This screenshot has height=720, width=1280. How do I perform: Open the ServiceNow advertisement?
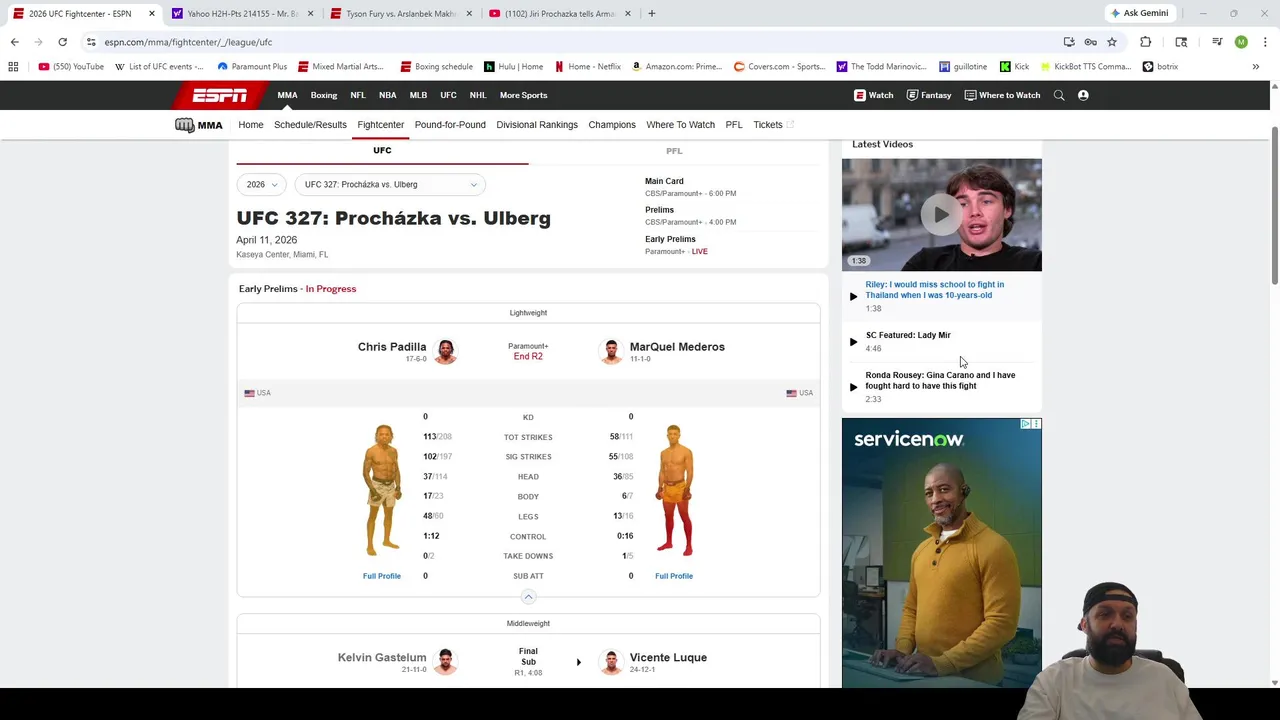click(x=941, y=553)
